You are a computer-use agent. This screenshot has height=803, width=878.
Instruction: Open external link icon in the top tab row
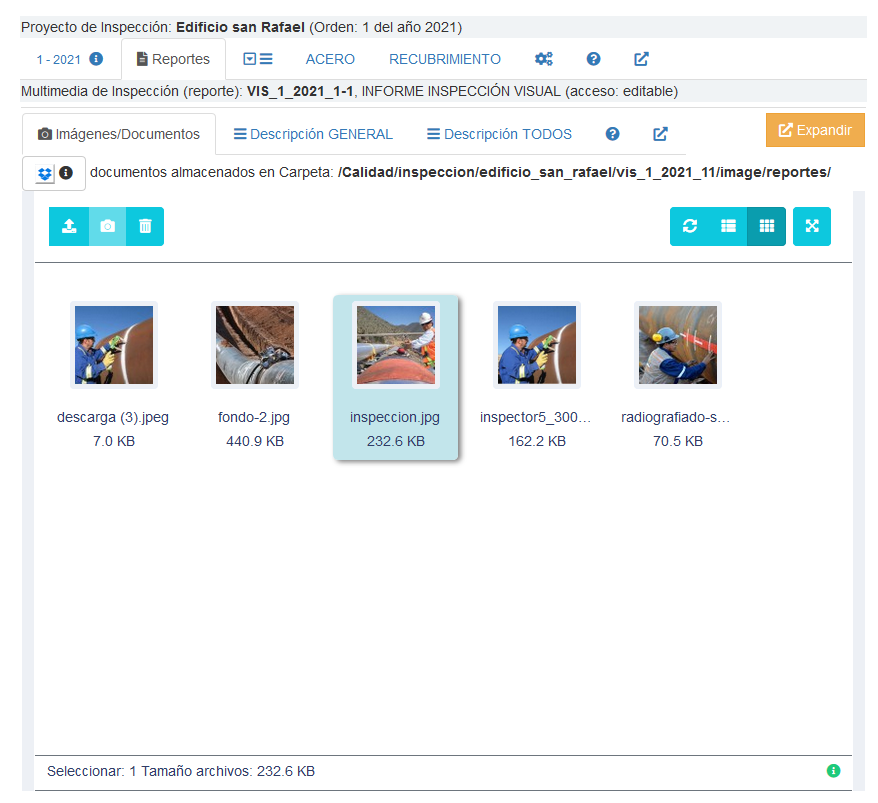(642, 59)
